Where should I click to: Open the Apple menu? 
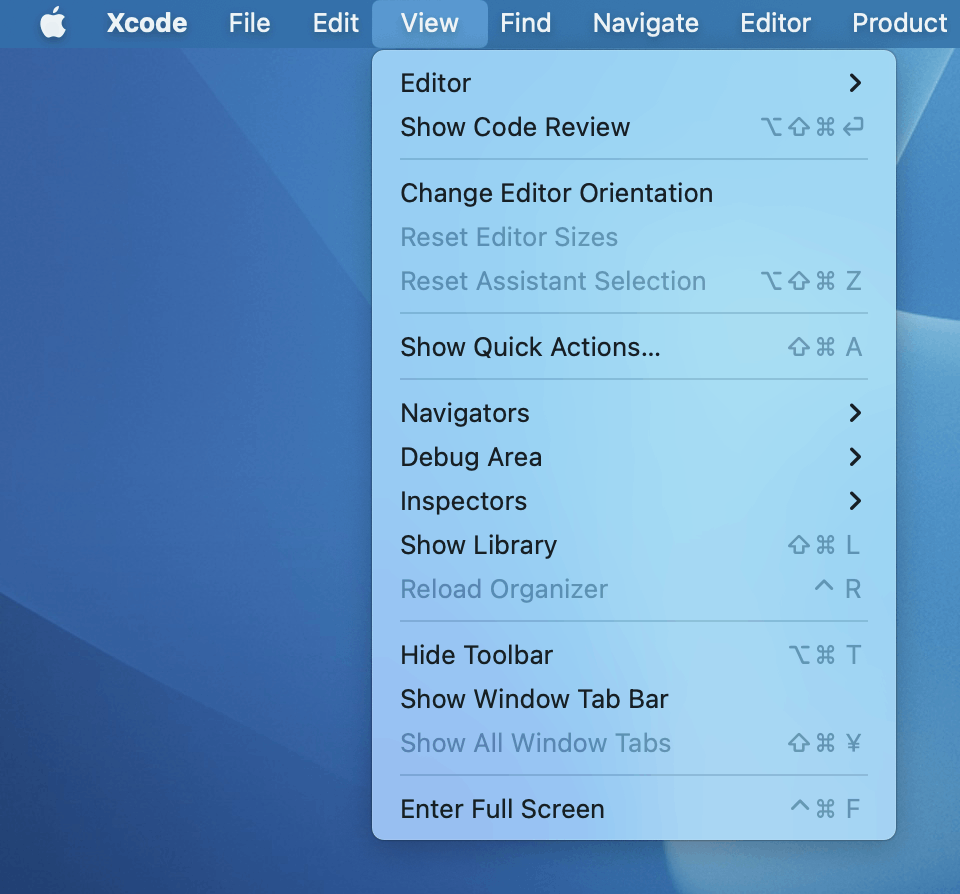tap(53, 23)
